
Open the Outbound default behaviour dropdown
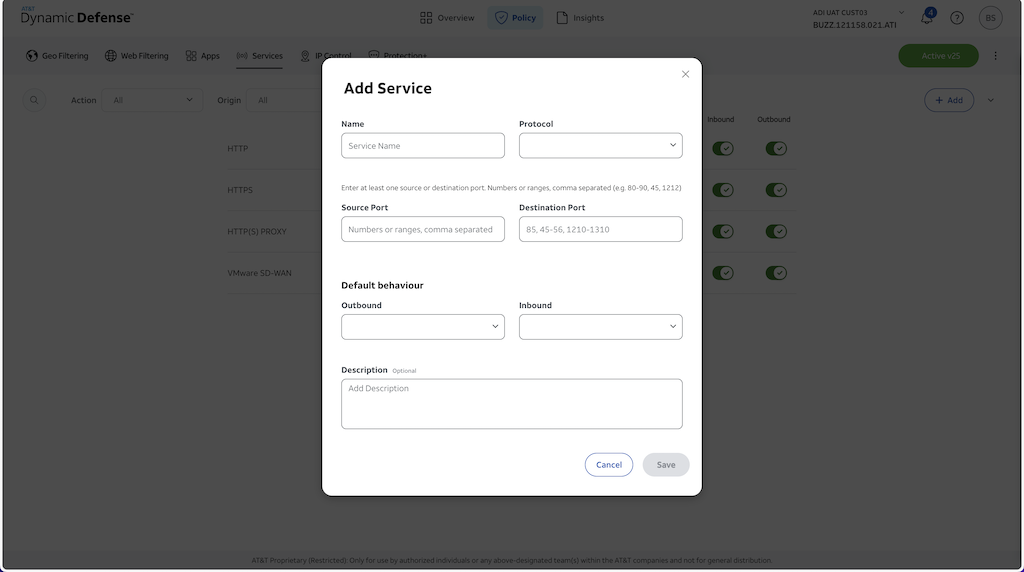pyautogui.click(x=423, y=326)
